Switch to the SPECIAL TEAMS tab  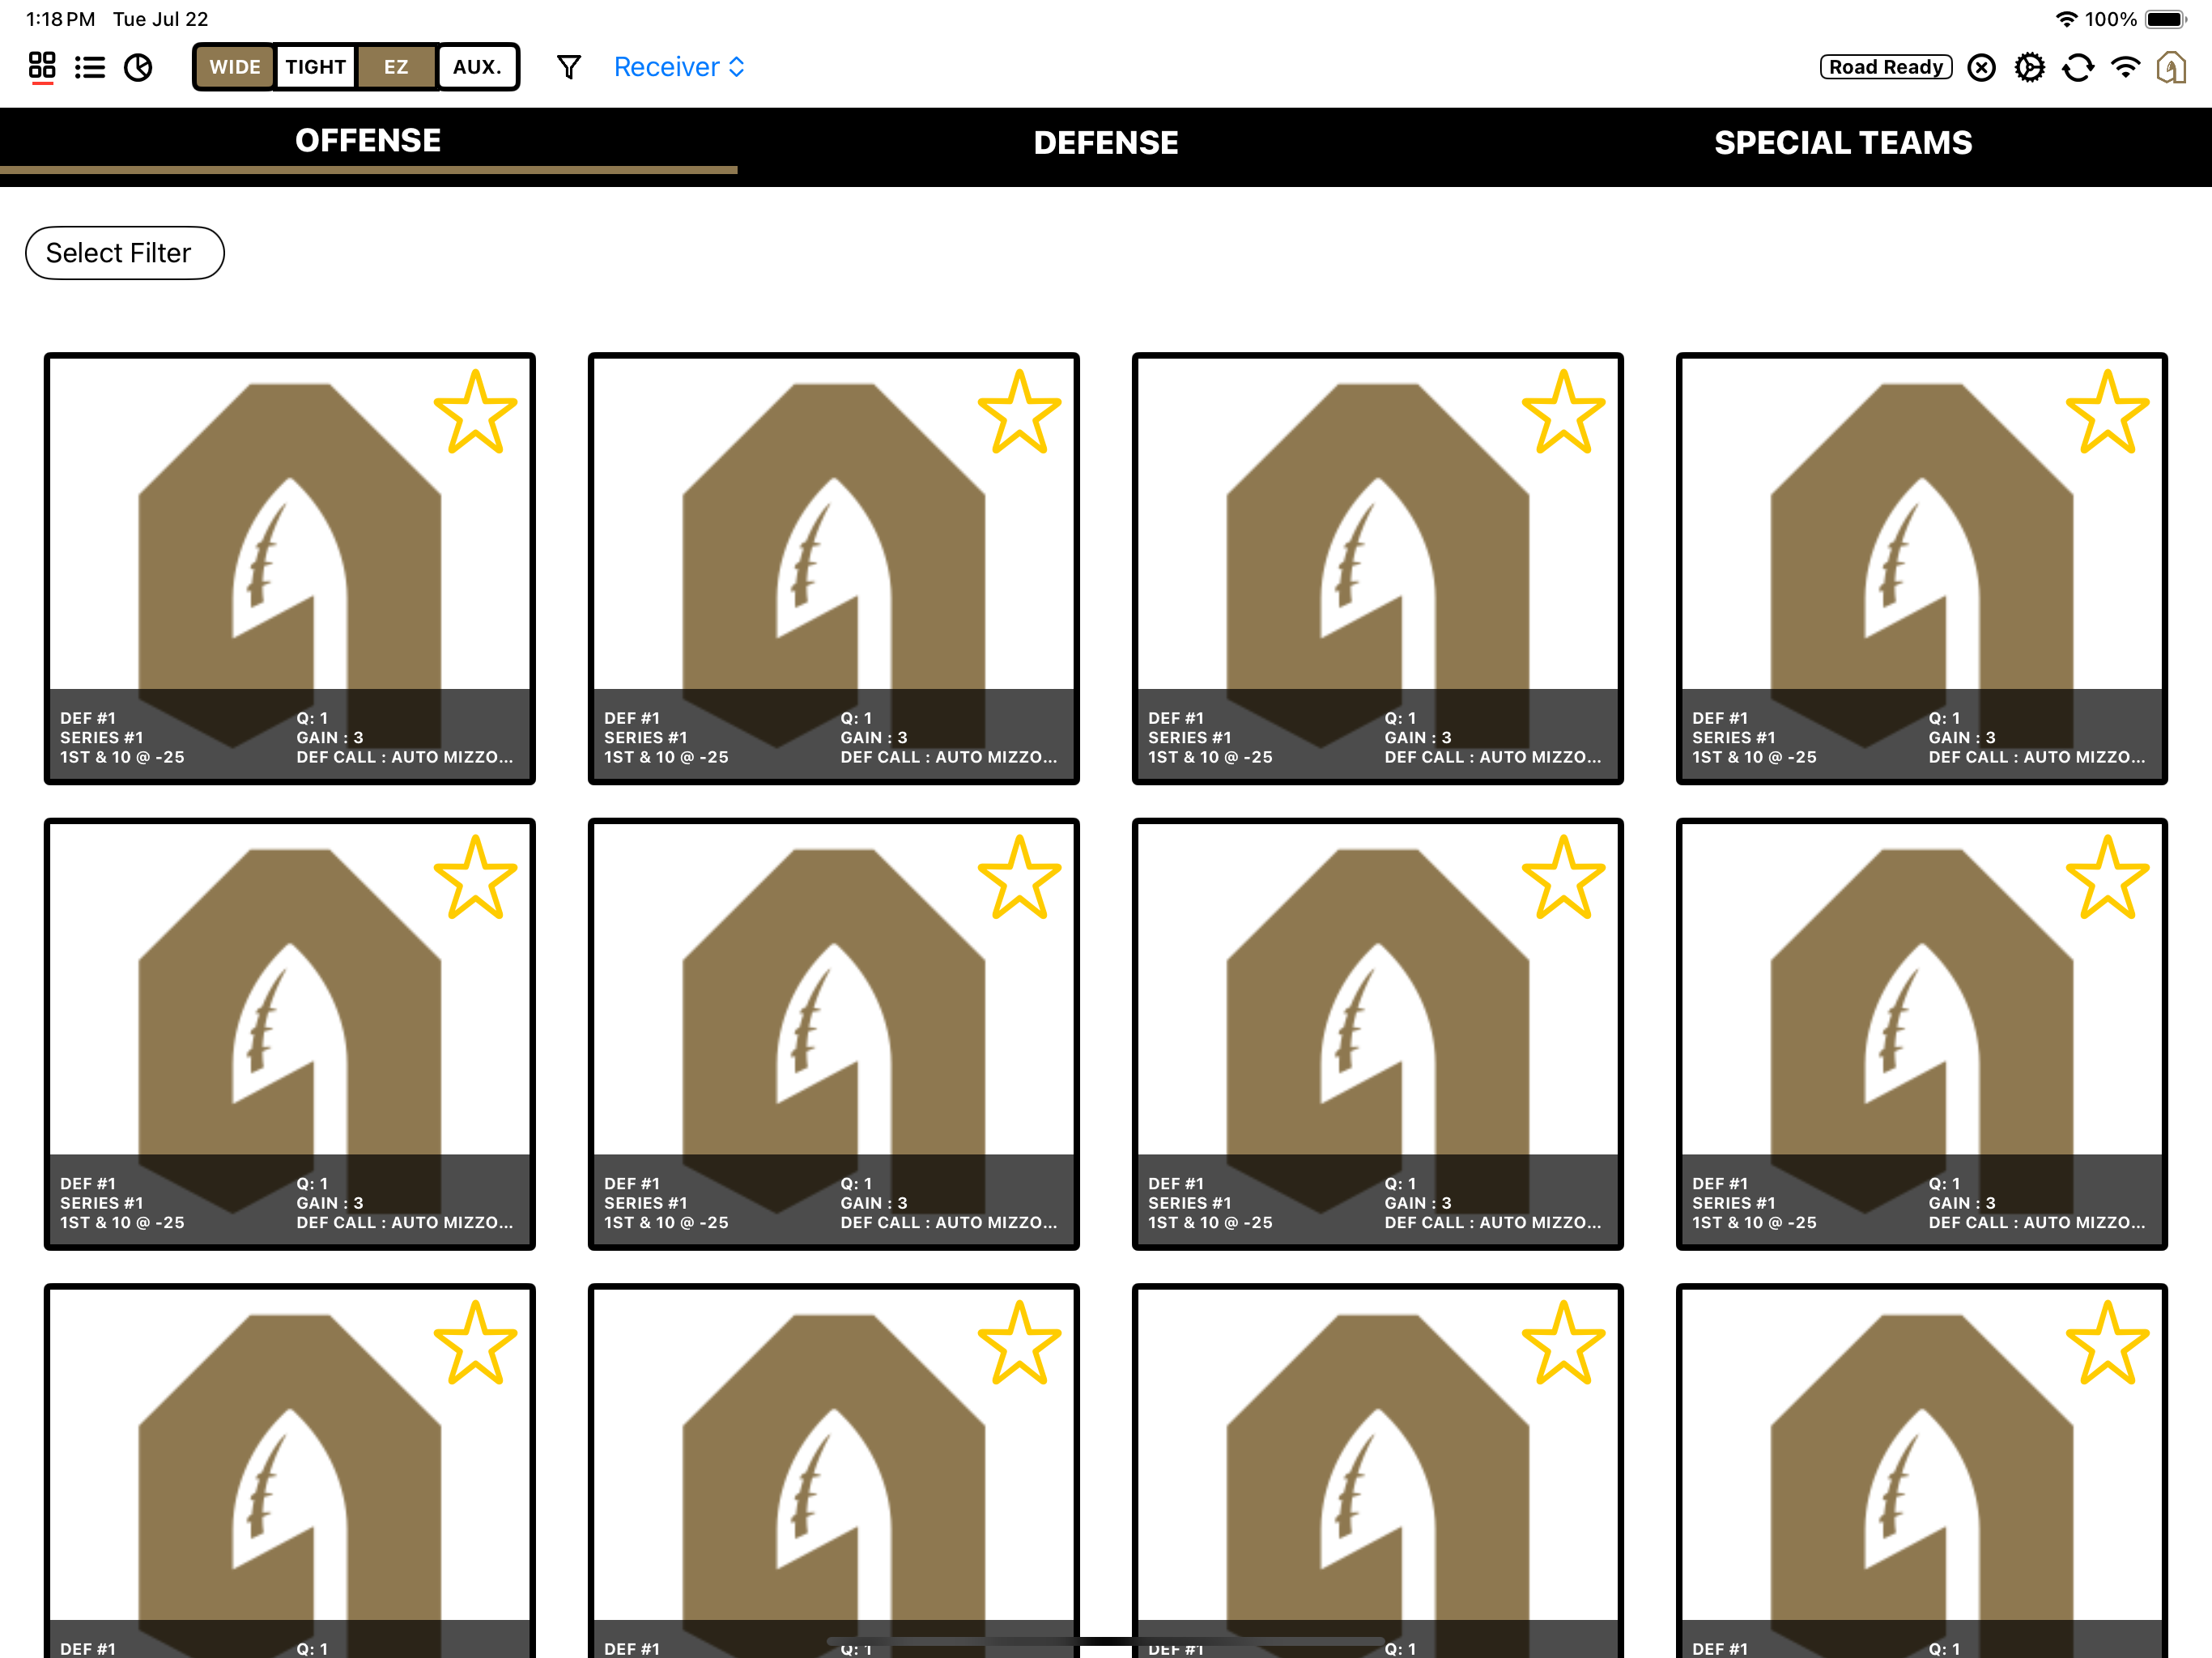click(1843, 143)
